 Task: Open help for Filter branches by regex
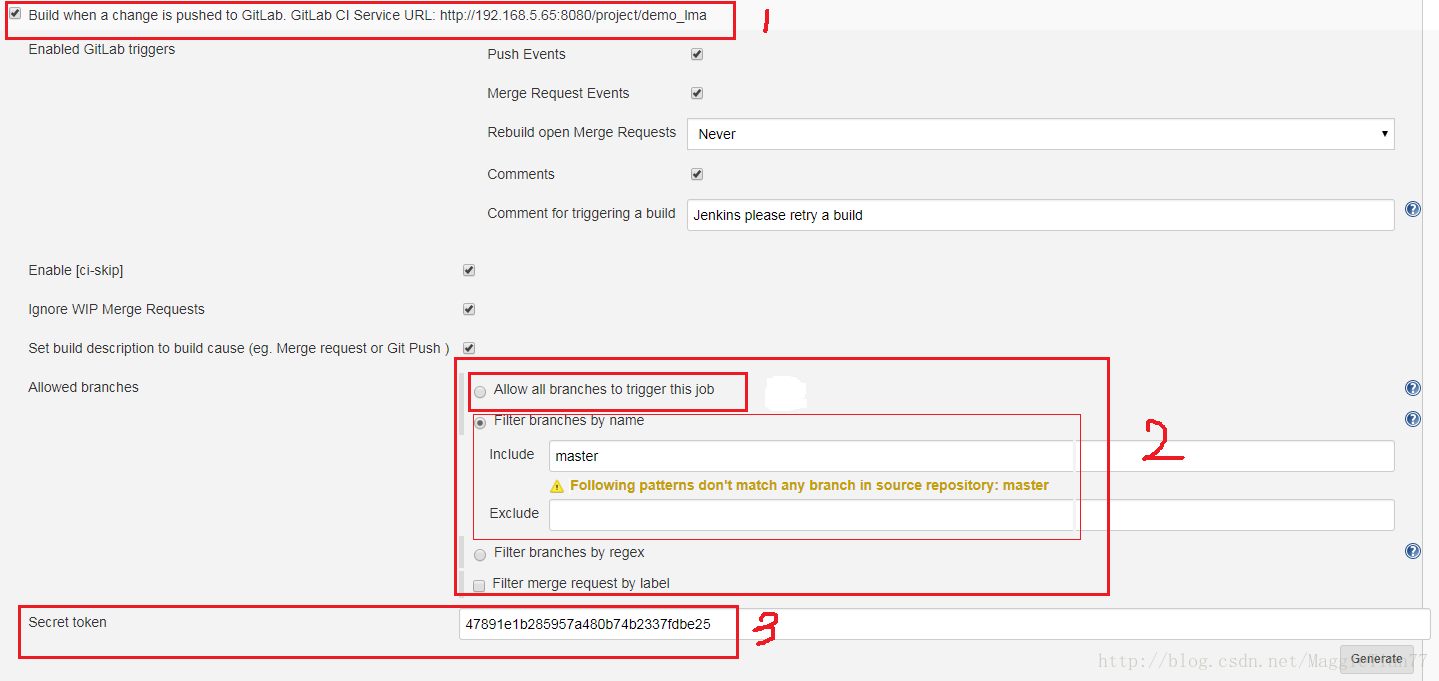coord(1412,551)
